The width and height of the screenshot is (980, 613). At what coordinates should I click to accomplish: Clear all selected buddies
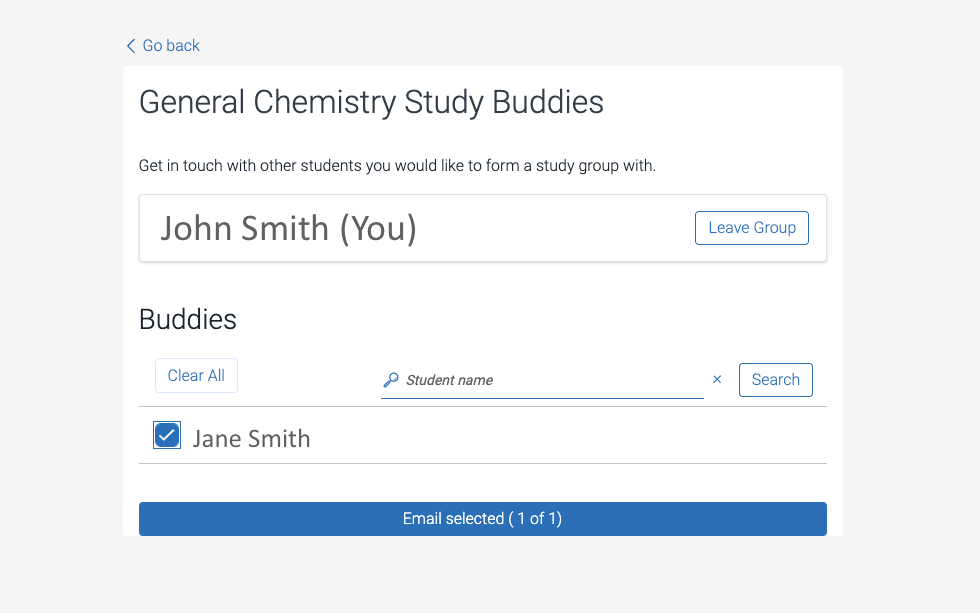[196, 376]
